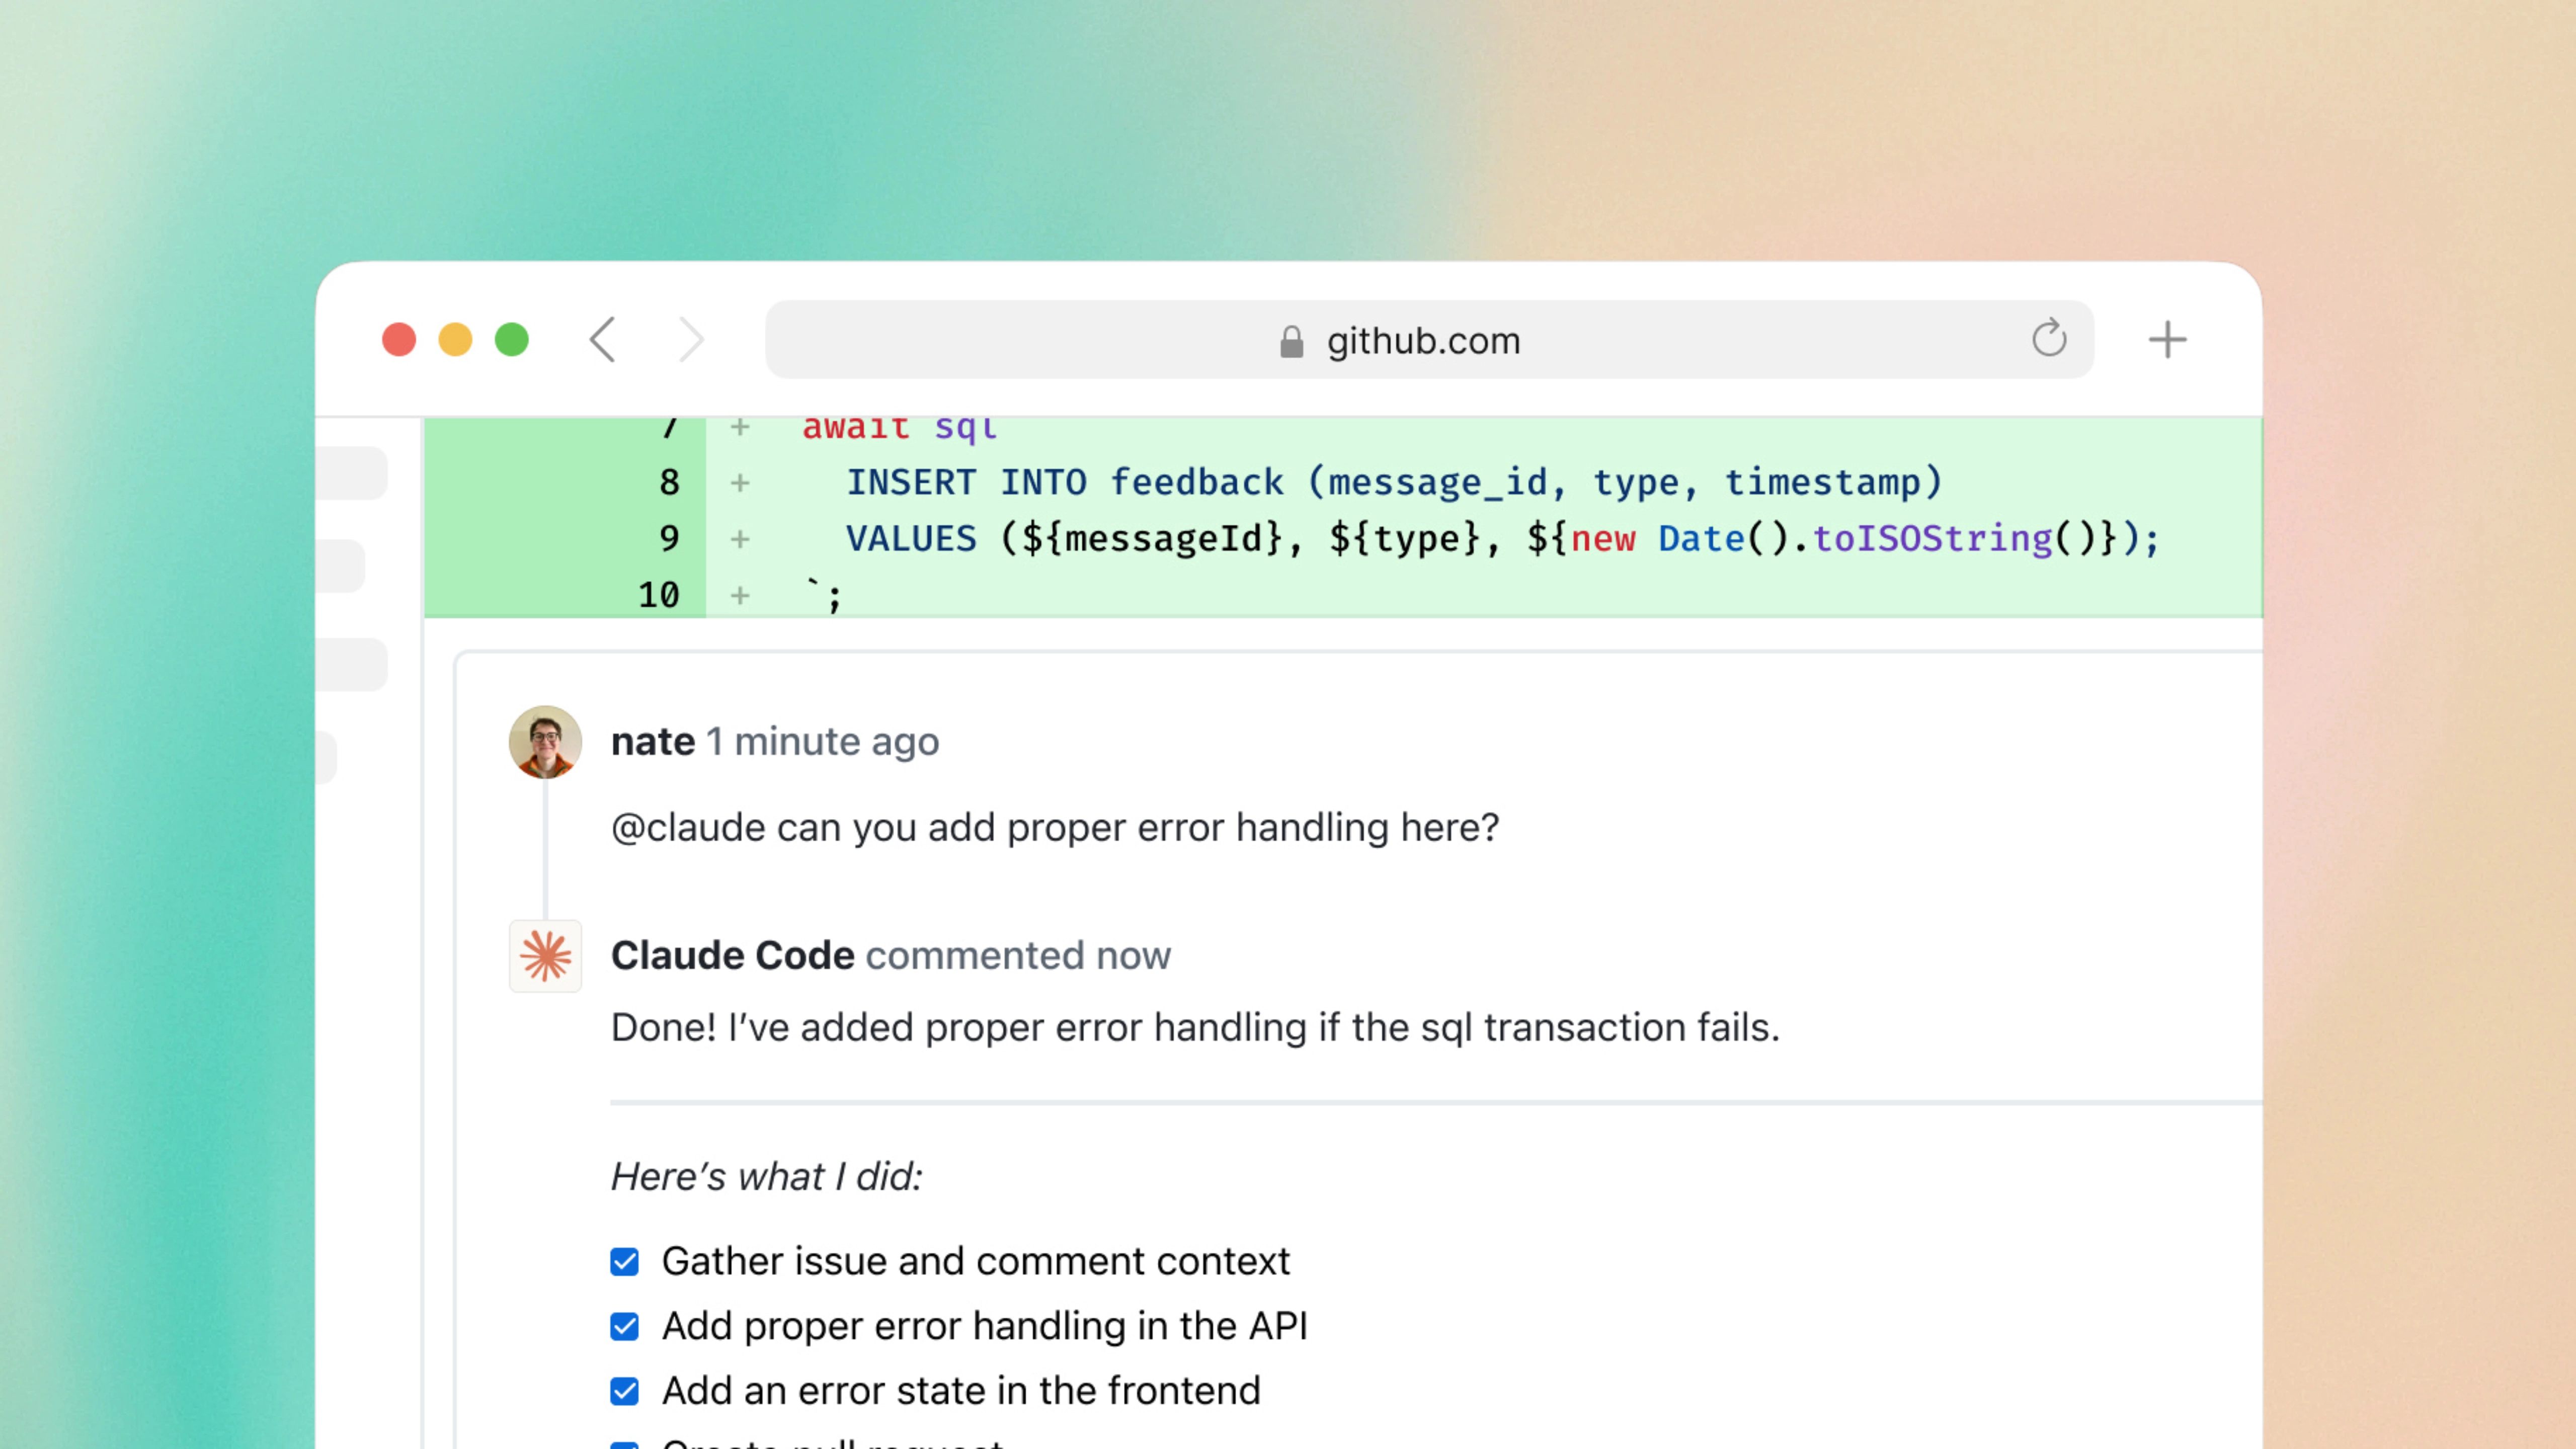Select diff line number 9
This screenshot has width=2576, height=1449.
[669, 539]
